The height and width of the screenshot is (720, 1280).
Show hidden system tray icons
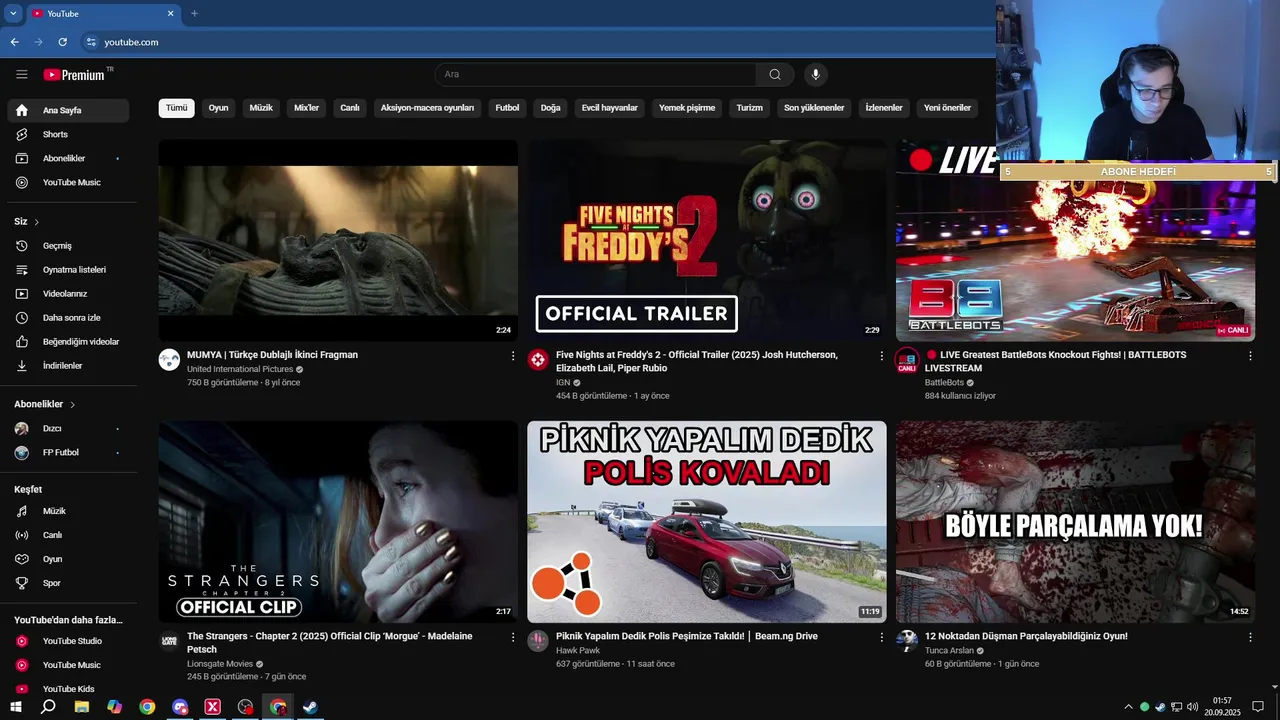[1129, 707]
